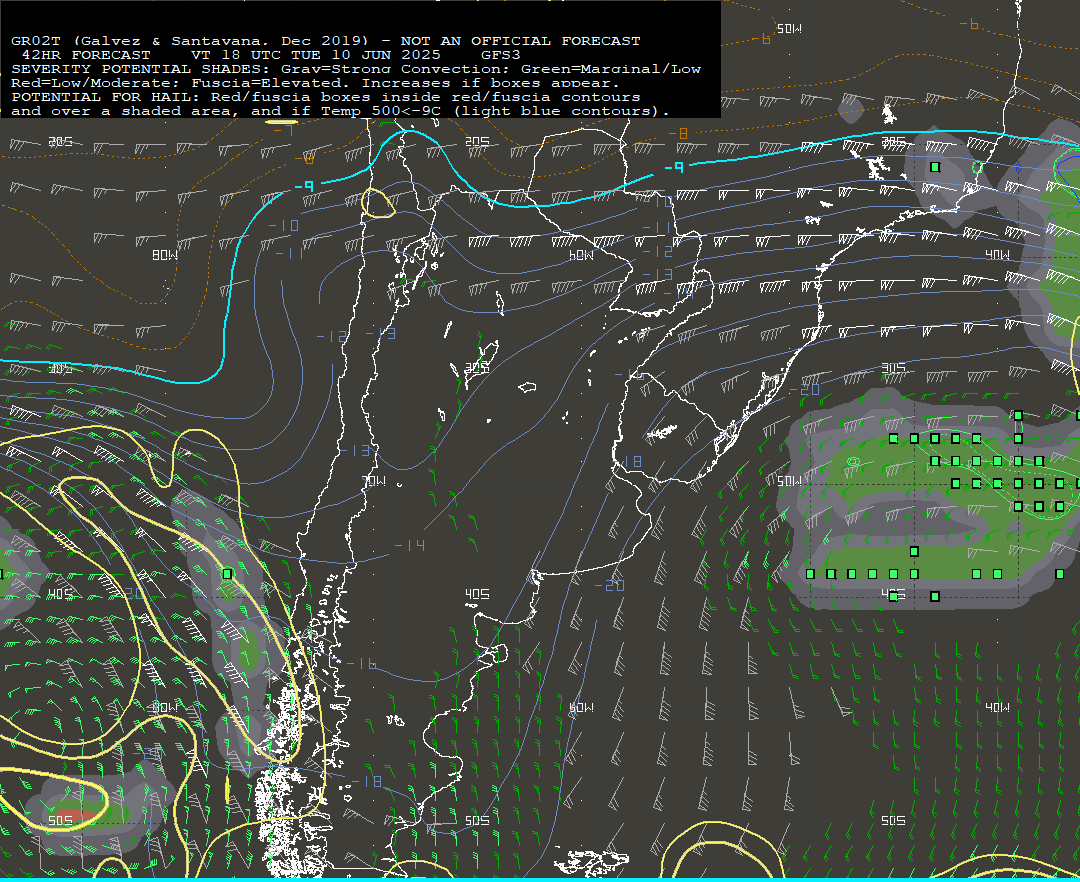Click the cyan "-9" label over the Pacific

[x=304, y=187]
